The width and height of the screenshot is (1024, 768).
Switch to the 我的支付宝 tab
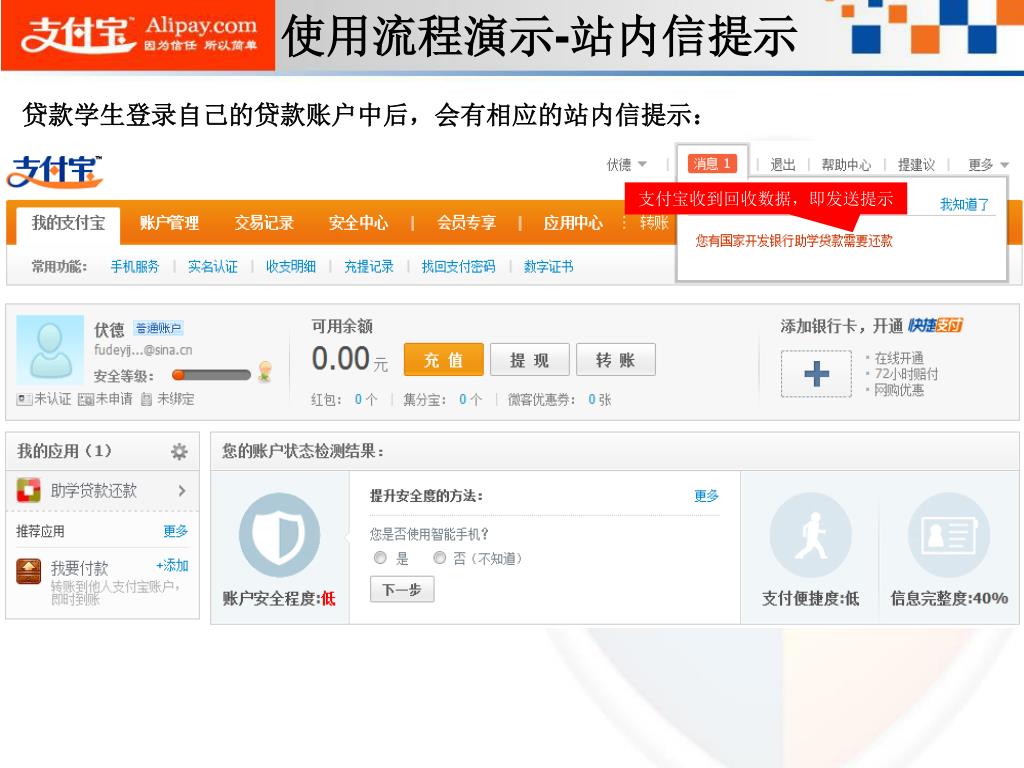click(x=68, y=223)
